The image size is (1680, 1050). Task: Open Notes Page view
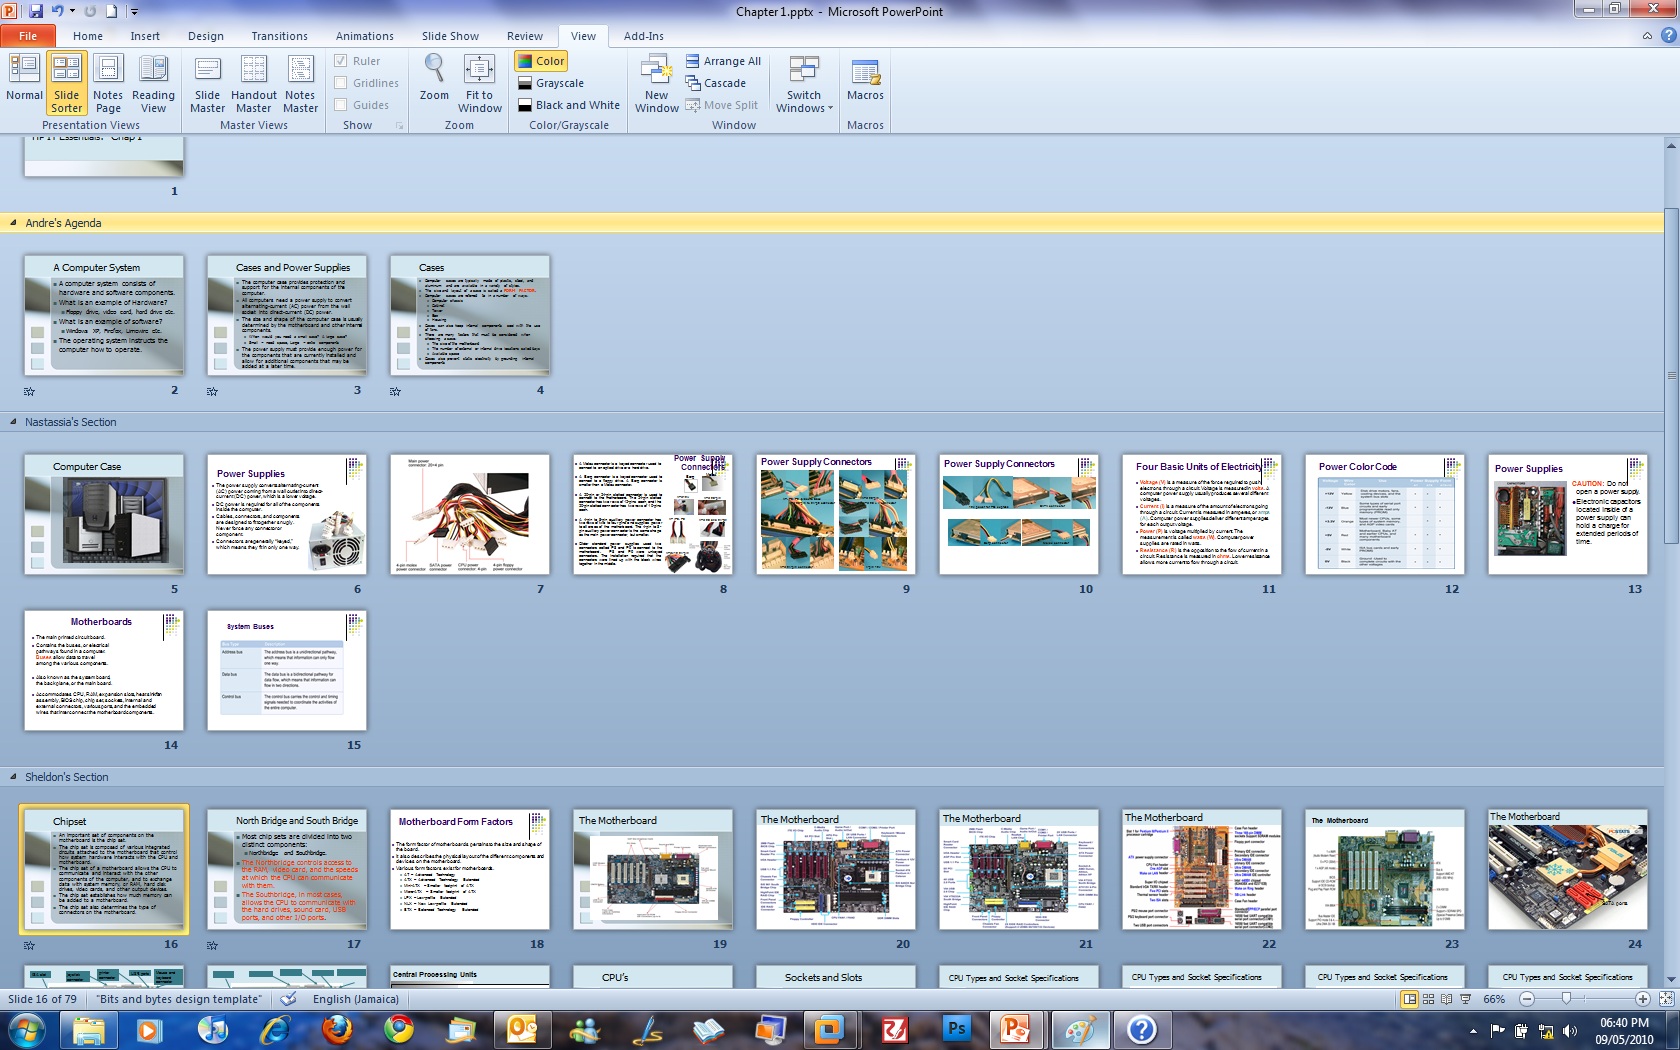click(x=108, y=83)
